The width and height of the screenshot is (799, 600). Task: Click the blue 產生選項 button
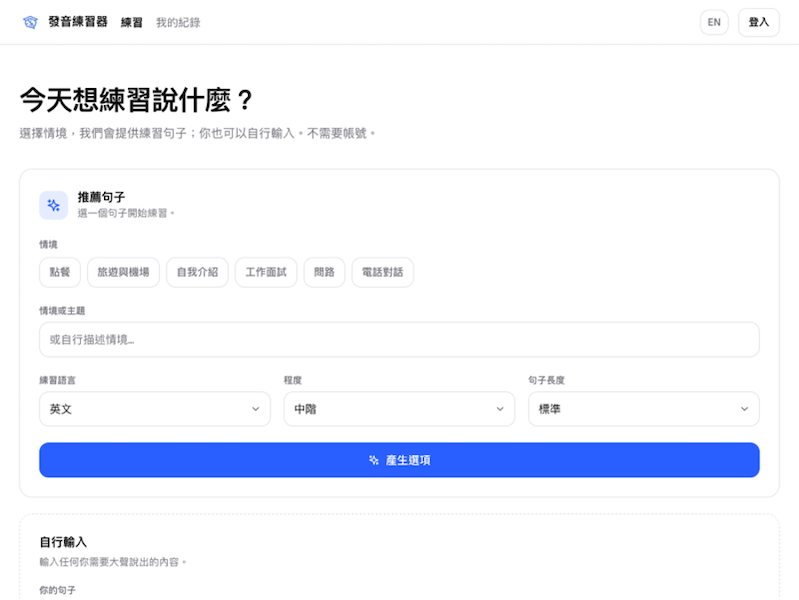click(400, 460)
